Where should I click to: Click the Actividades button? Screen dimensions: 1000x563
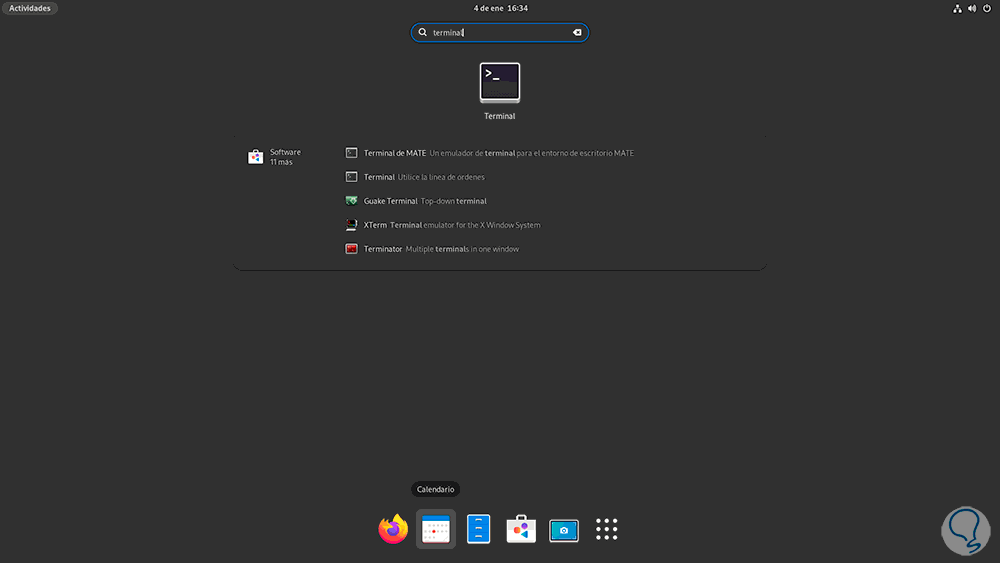pos(30,8)
